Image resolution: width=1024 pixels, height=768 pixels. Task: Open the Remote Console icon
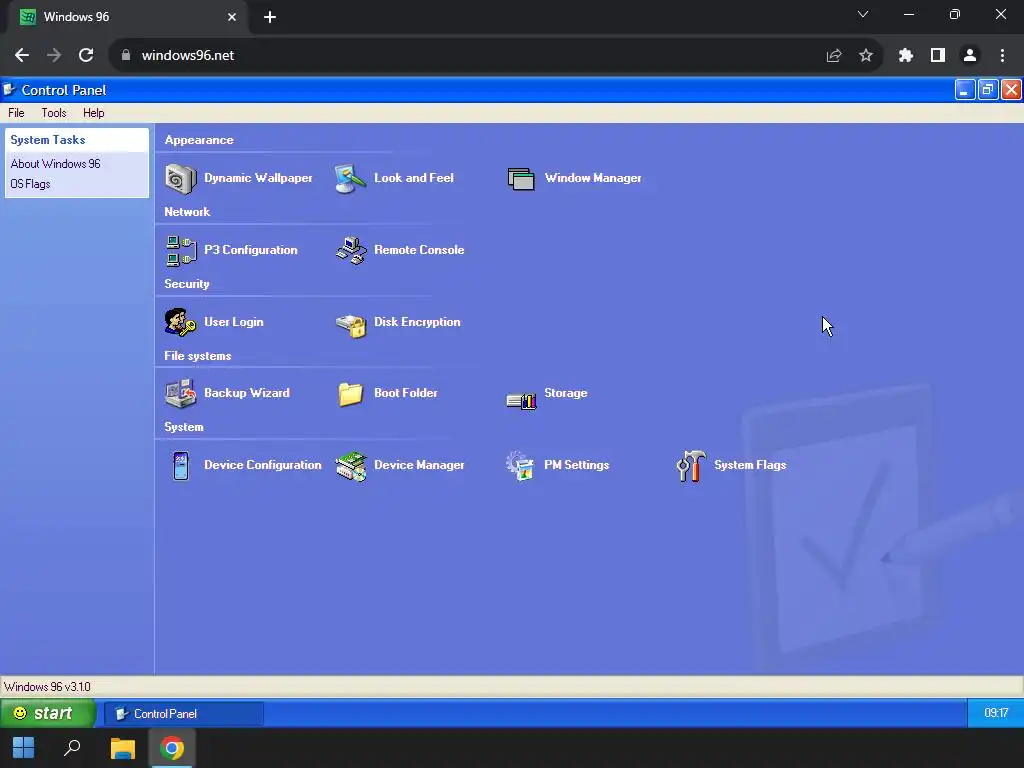(351, 250)
